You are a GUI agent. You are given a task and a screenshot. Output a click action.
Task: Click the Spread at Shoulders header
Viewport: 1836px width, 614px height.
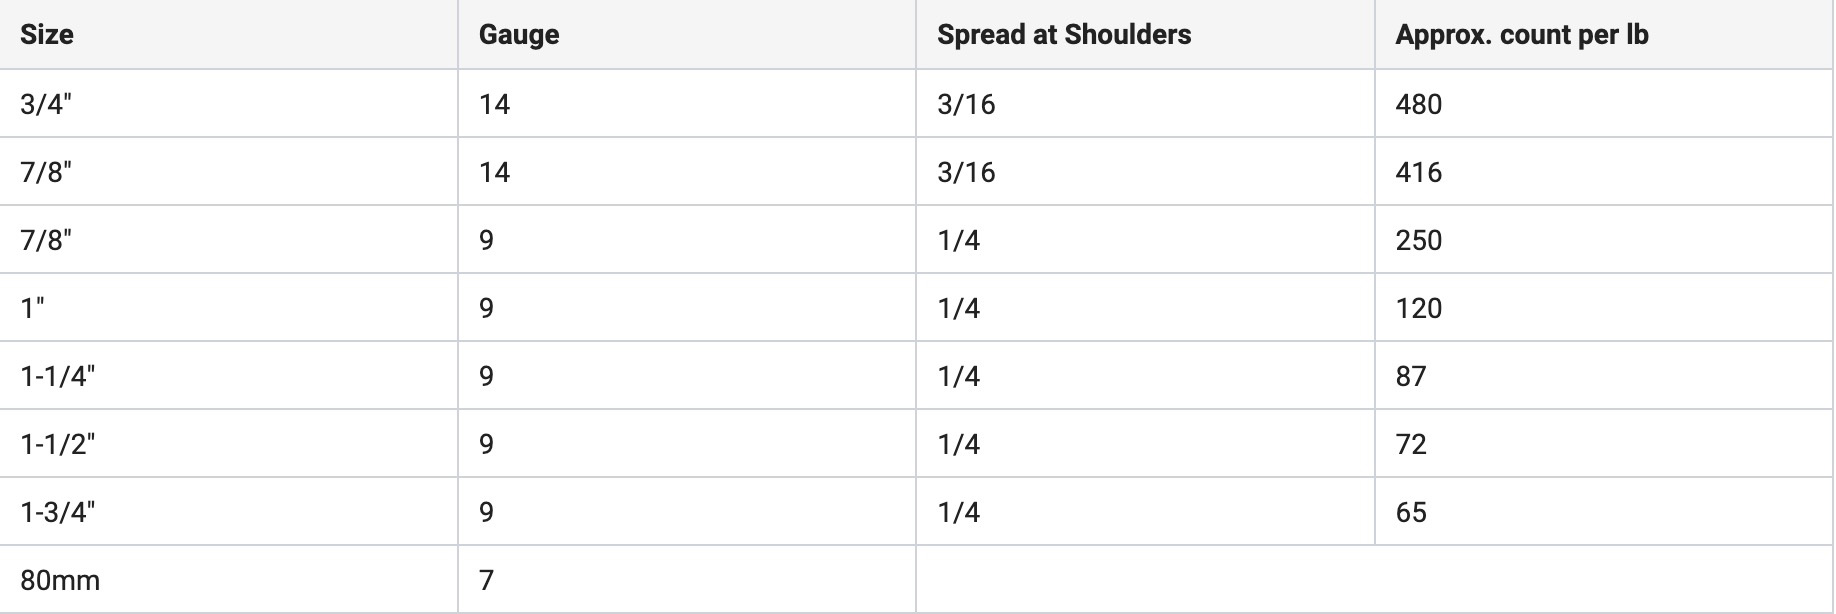click(1064, 35)
